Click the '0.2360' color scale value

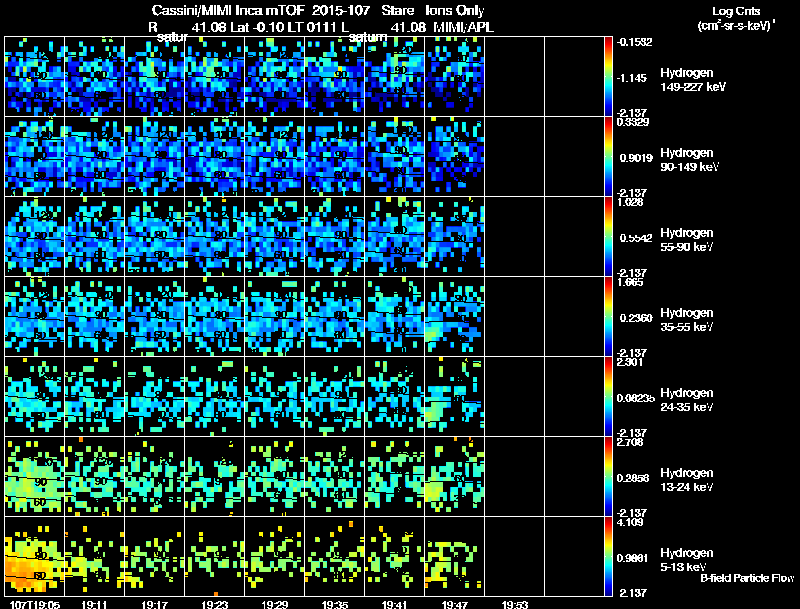click(x=636, y=318)
